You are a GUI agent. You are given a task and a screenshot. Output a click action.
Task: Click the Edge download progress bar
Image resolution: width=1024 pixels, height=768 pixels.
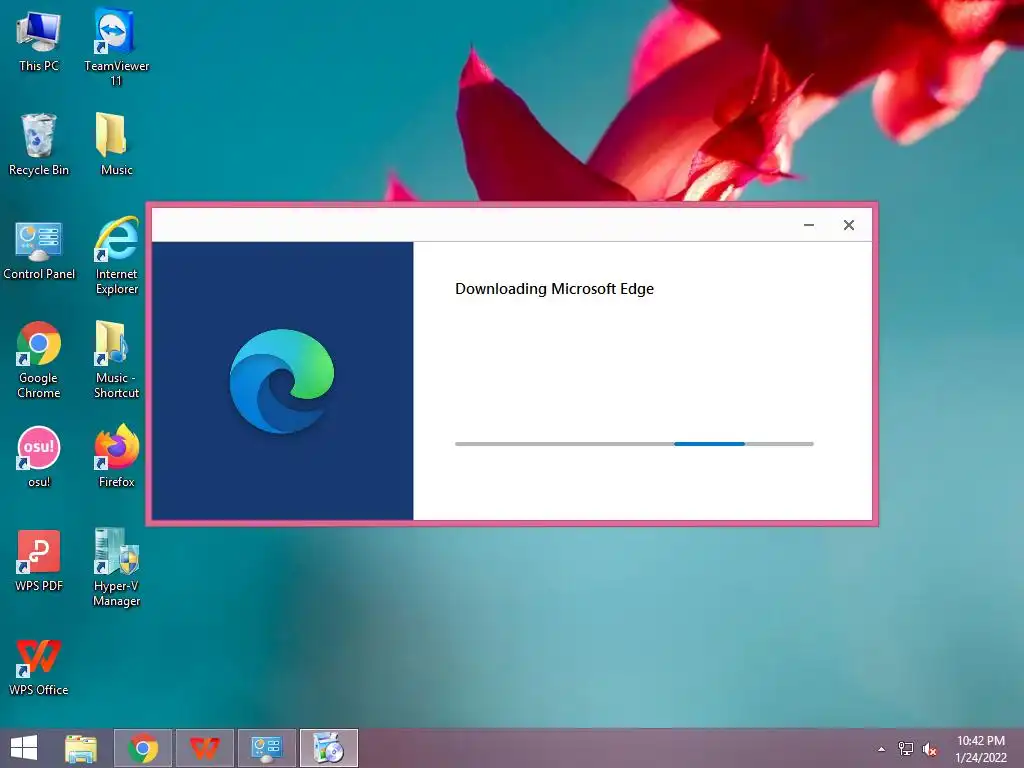tap(634, 444)
